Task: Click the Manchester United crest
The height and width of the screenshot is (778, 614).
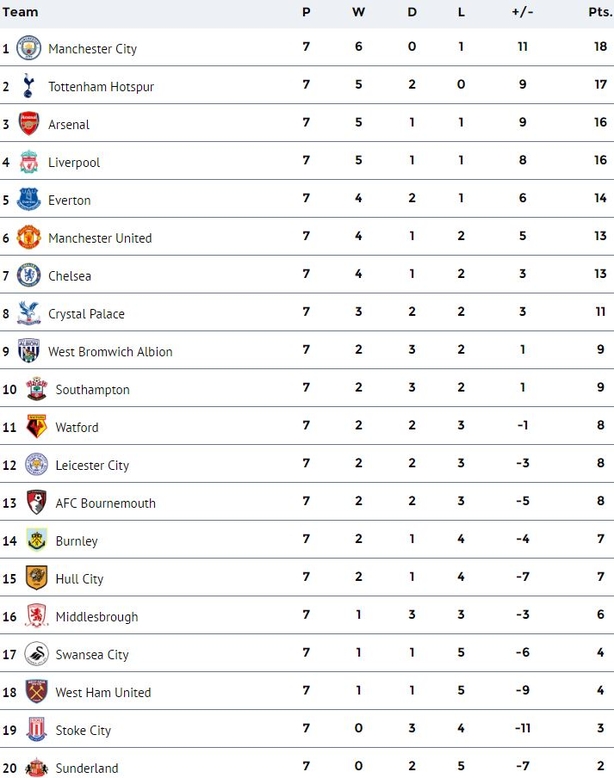Action: [x=29, y=237]
